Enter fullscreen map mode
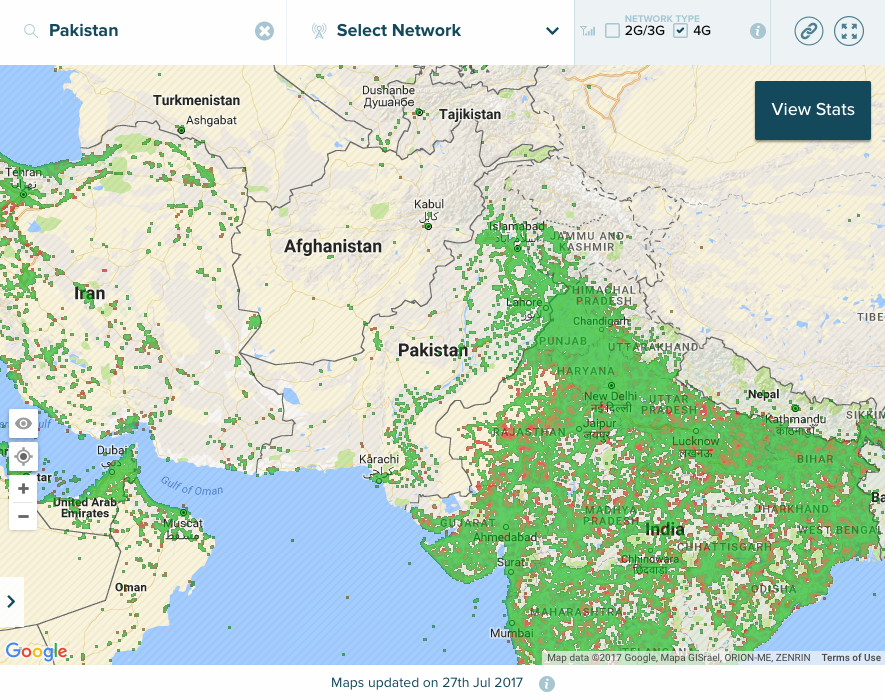 click(849, 31)
